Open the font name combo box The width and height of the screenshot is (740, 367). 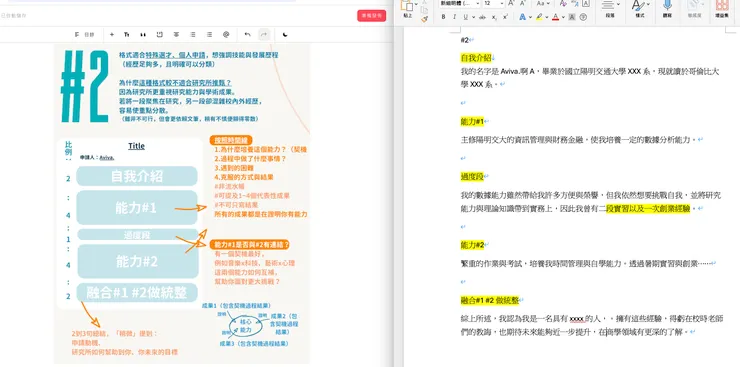(460, 3)
